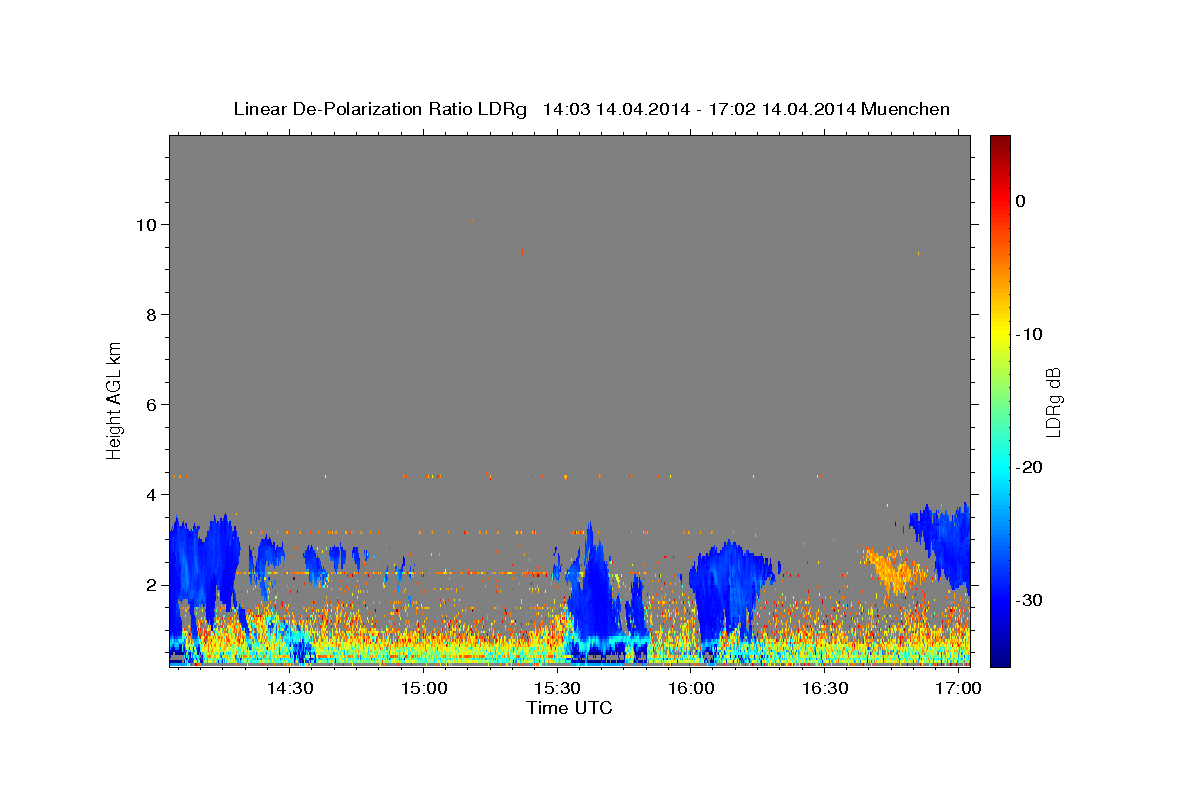The image size is (1200, 800).
Task: Click the 16:00 time tick label
Action: [691, 689]
